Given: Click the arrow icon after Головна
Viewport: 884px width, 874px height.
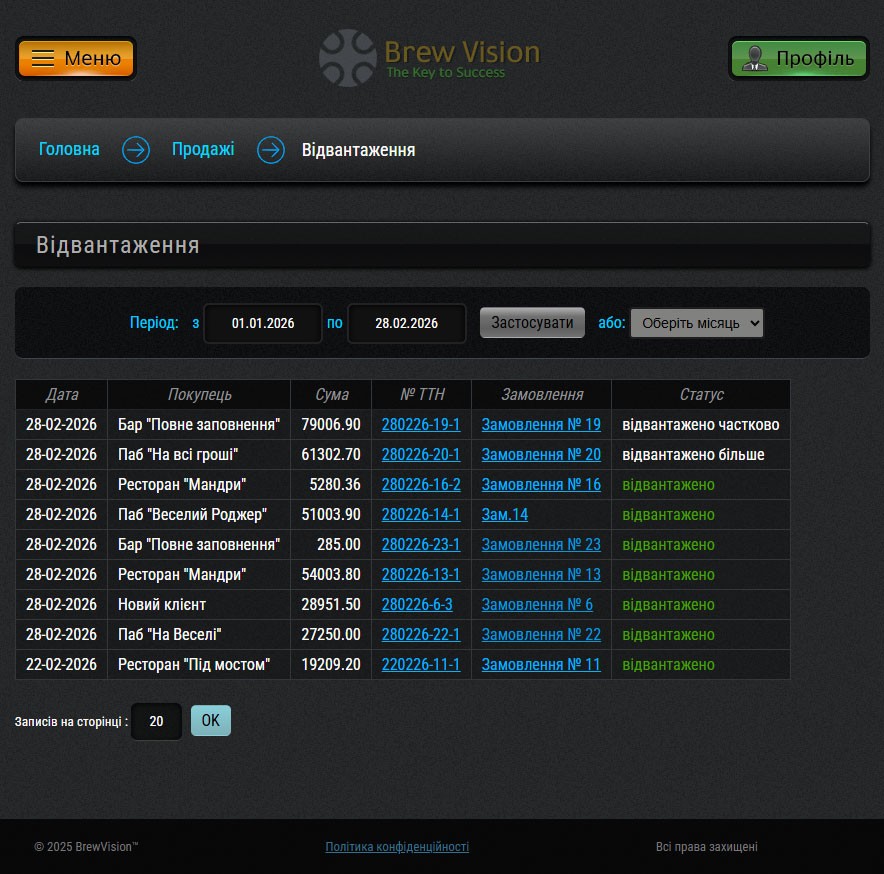Looking at the screenshot, I should click(136, 150).
